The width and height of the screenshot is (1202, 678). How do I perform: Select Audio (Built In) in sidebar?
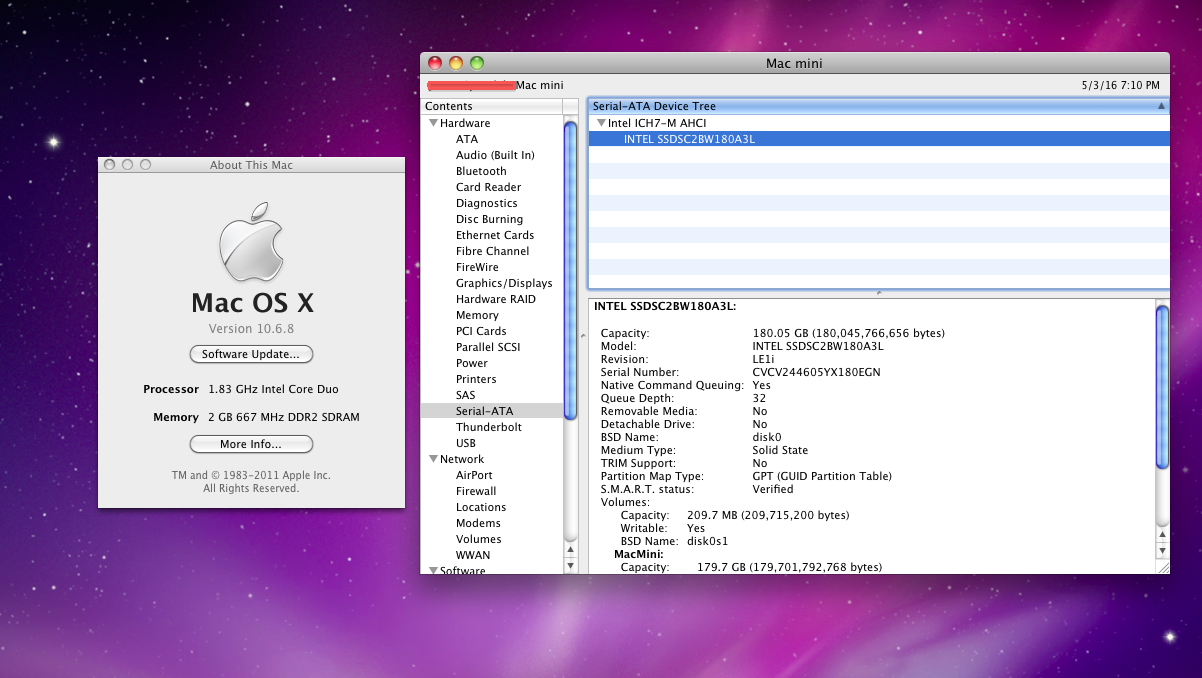point(495,155)
